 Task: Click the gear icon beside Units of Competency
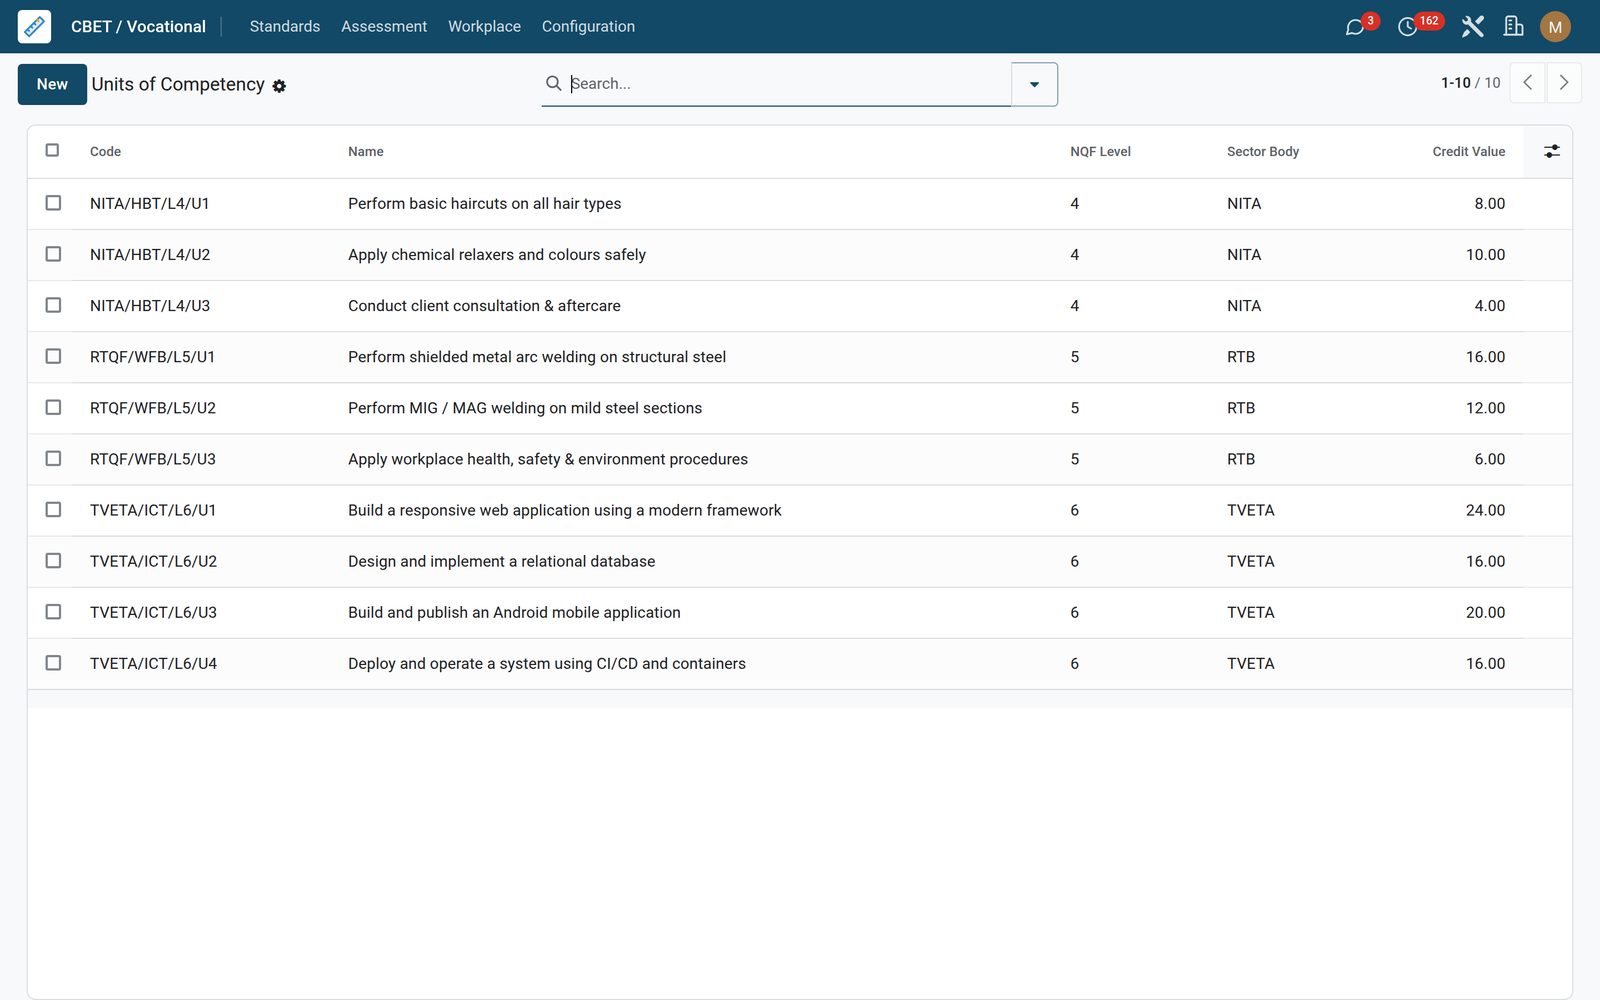(x=279, y=86)
